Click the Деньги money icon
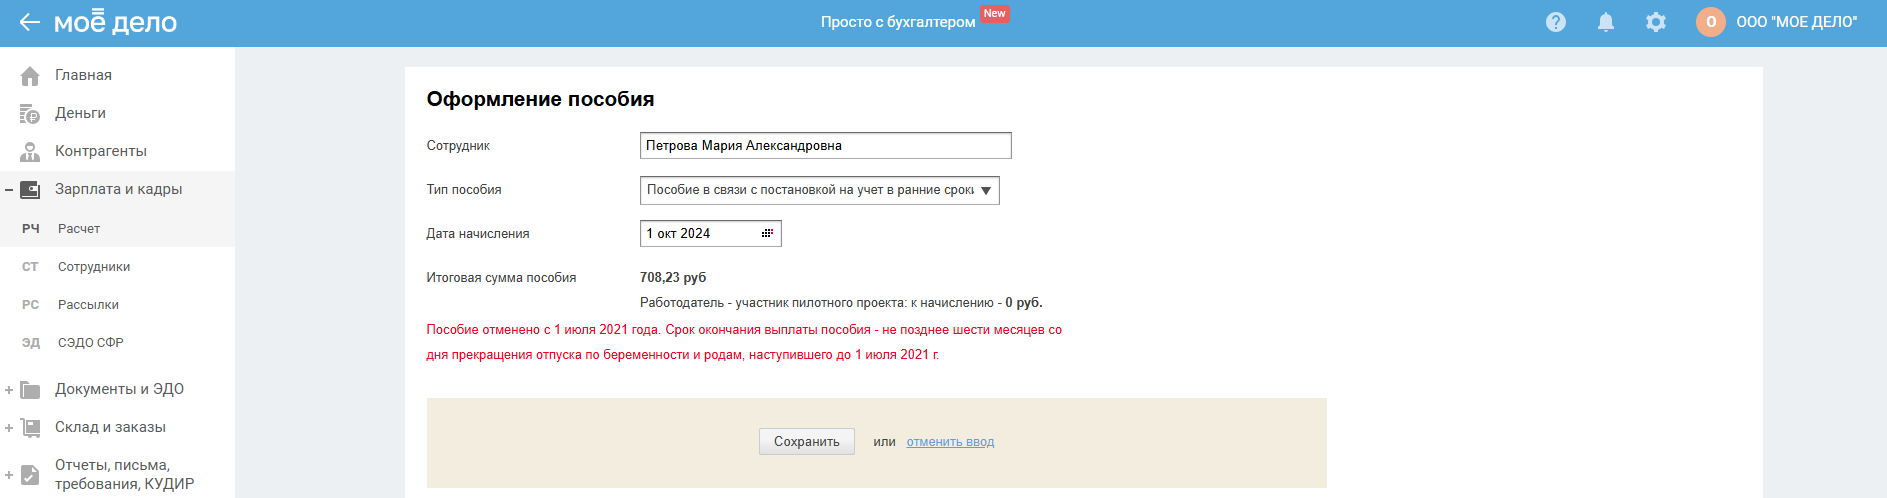 click(30, 114)
